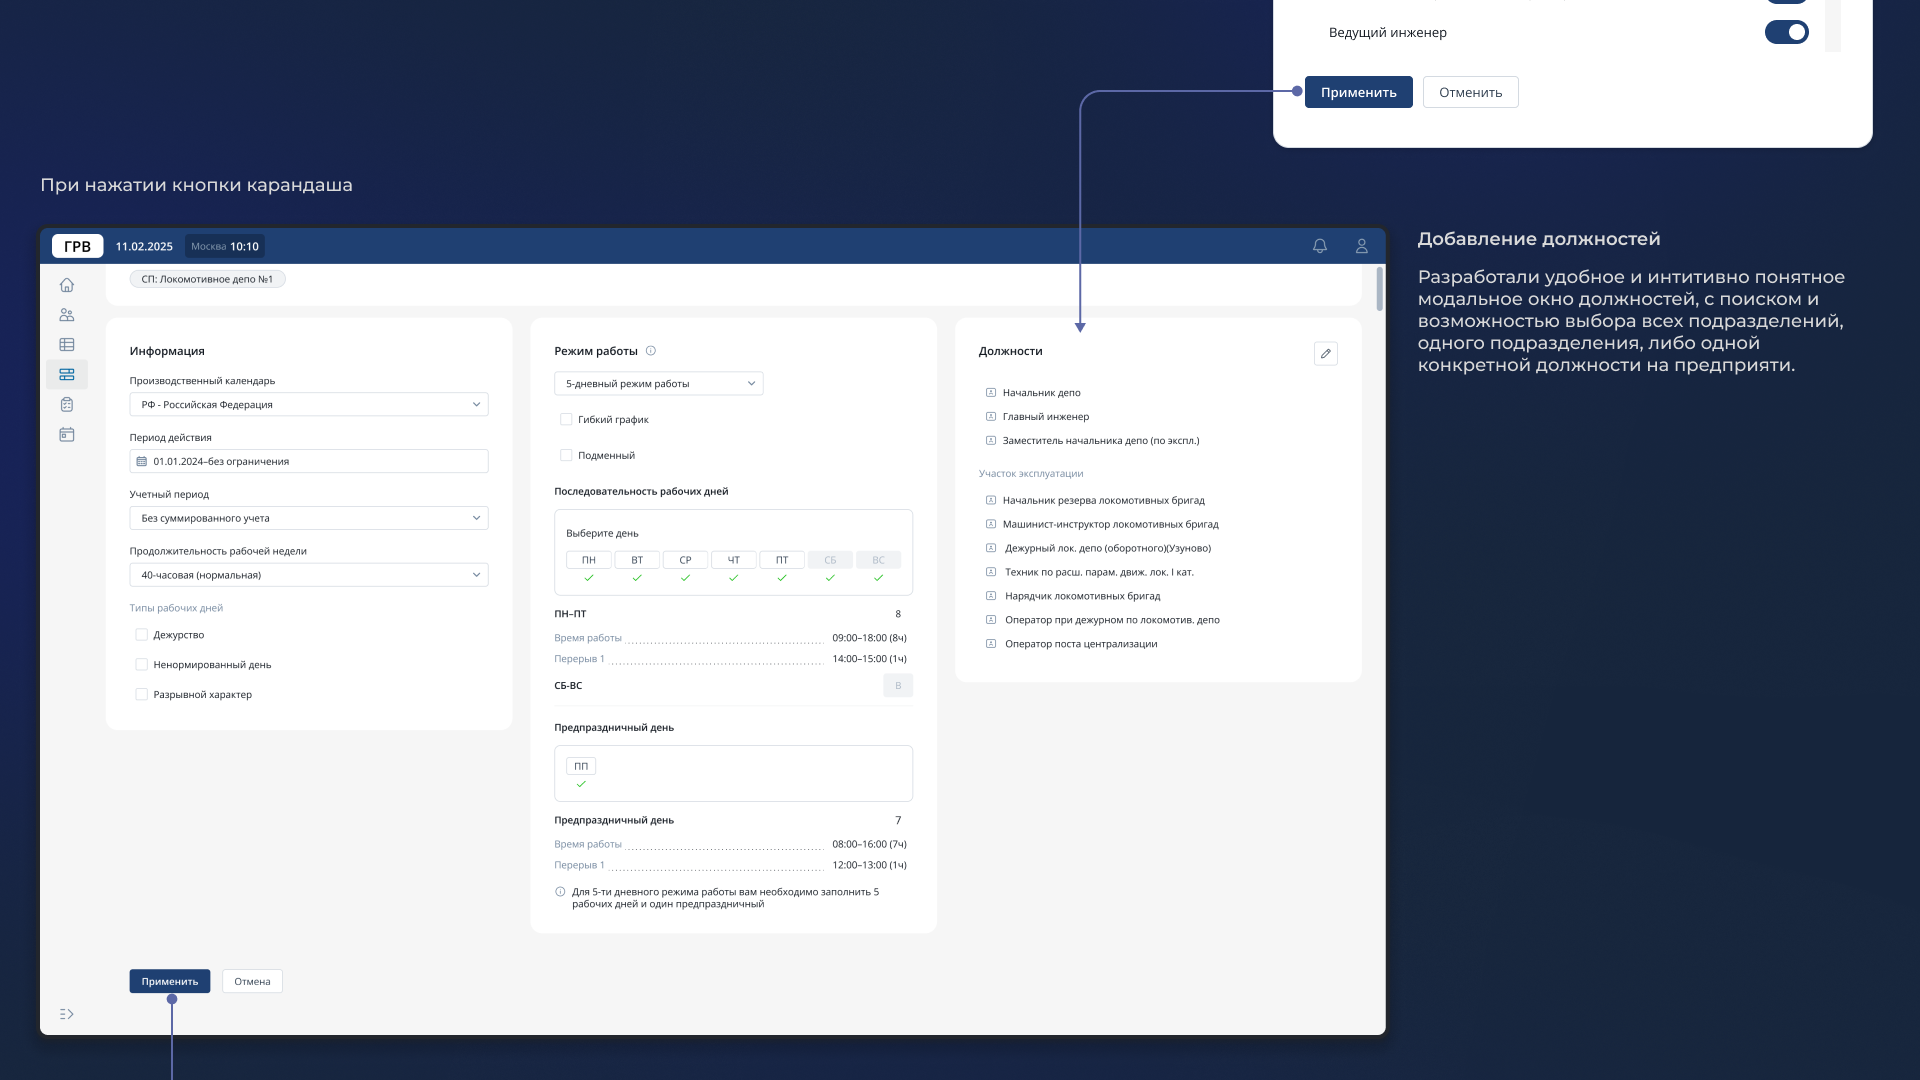Click the notifications bell icon
Screen dimensions: 1920x1080
(1320, 246)
